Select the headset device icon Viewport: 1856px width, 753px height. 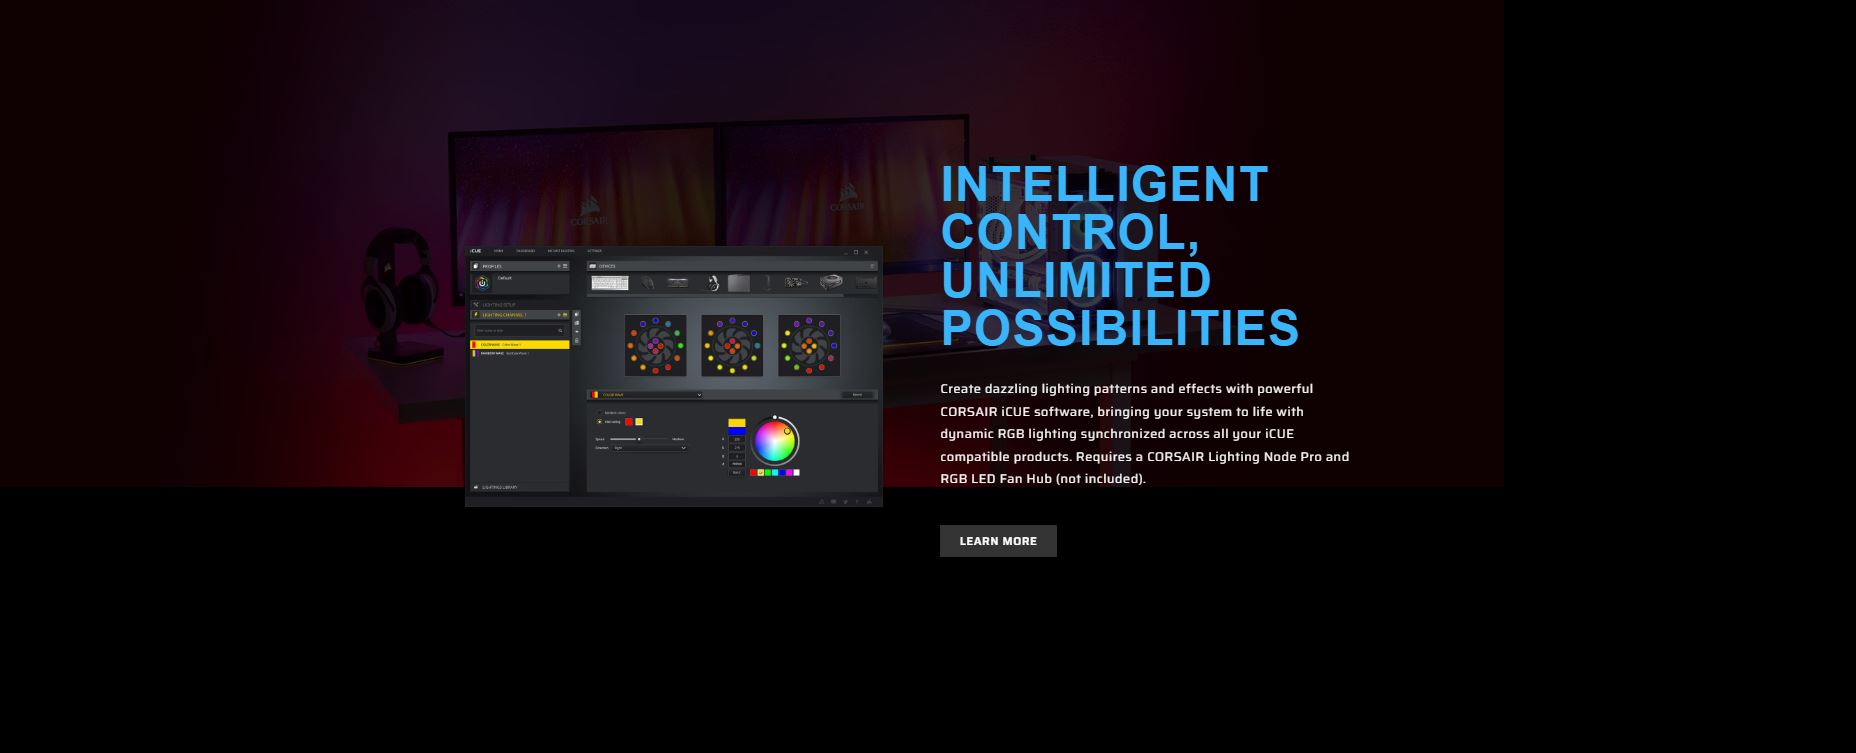coord(712,283)
